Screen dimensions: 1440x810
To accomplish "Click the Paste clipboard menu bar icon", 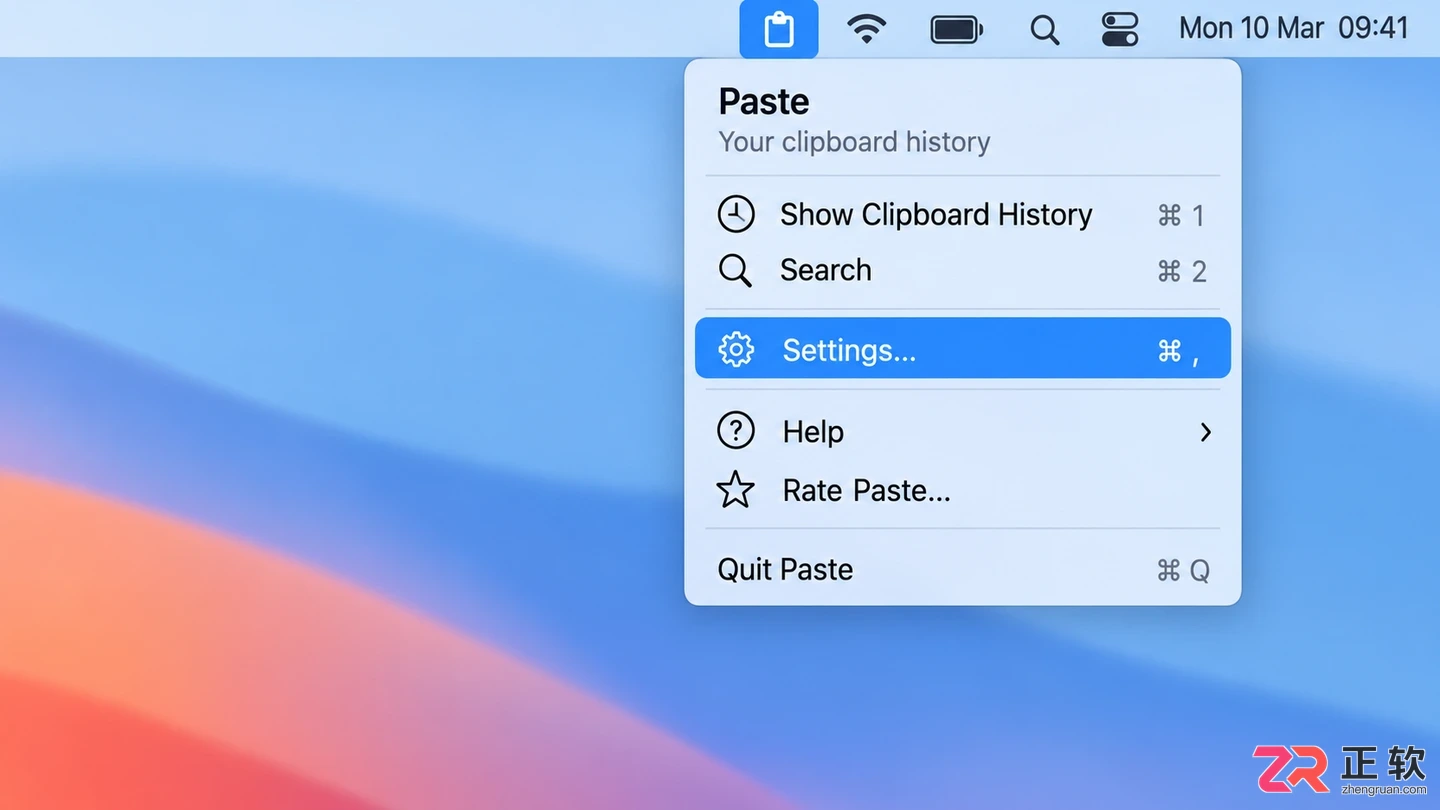I will (779, 29).
